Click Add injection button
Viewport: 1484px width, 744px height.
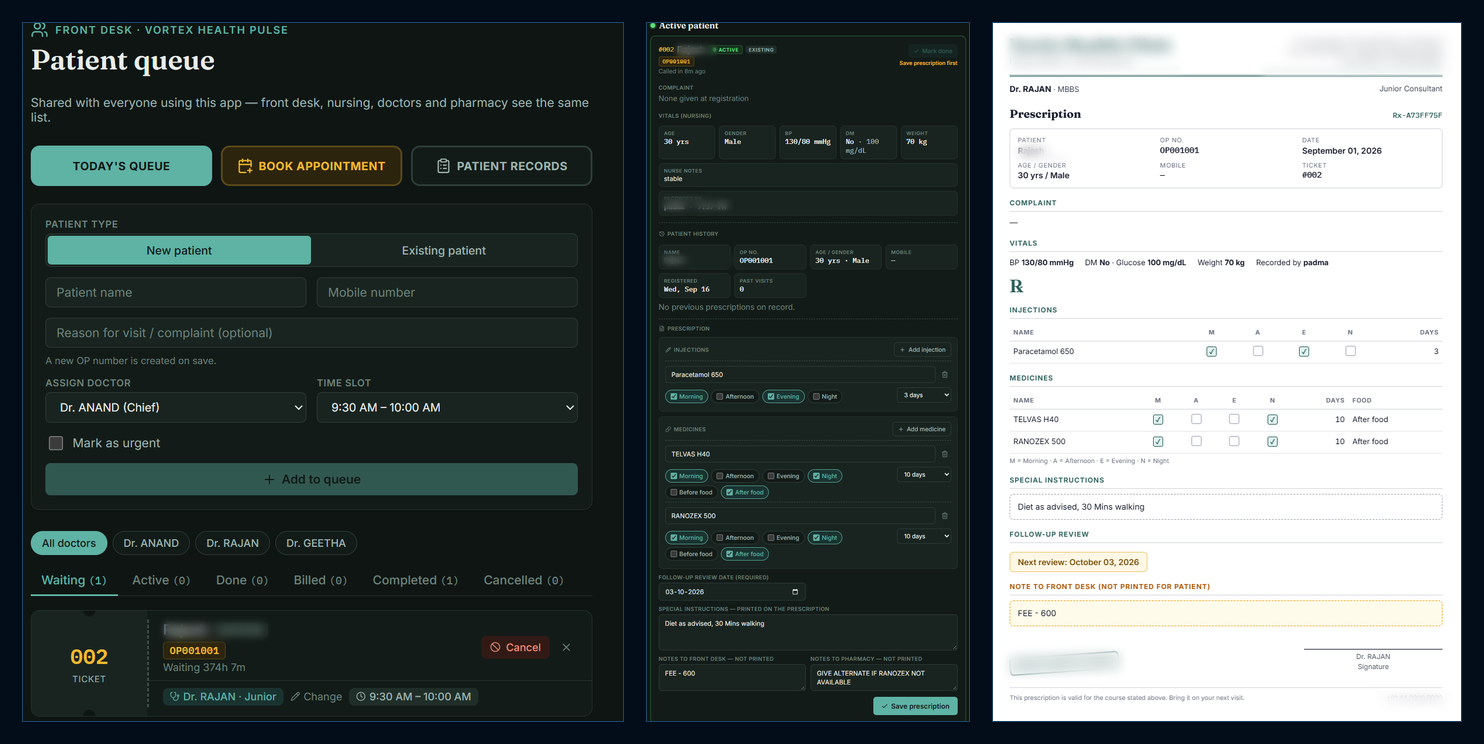(x=921, y=350)
